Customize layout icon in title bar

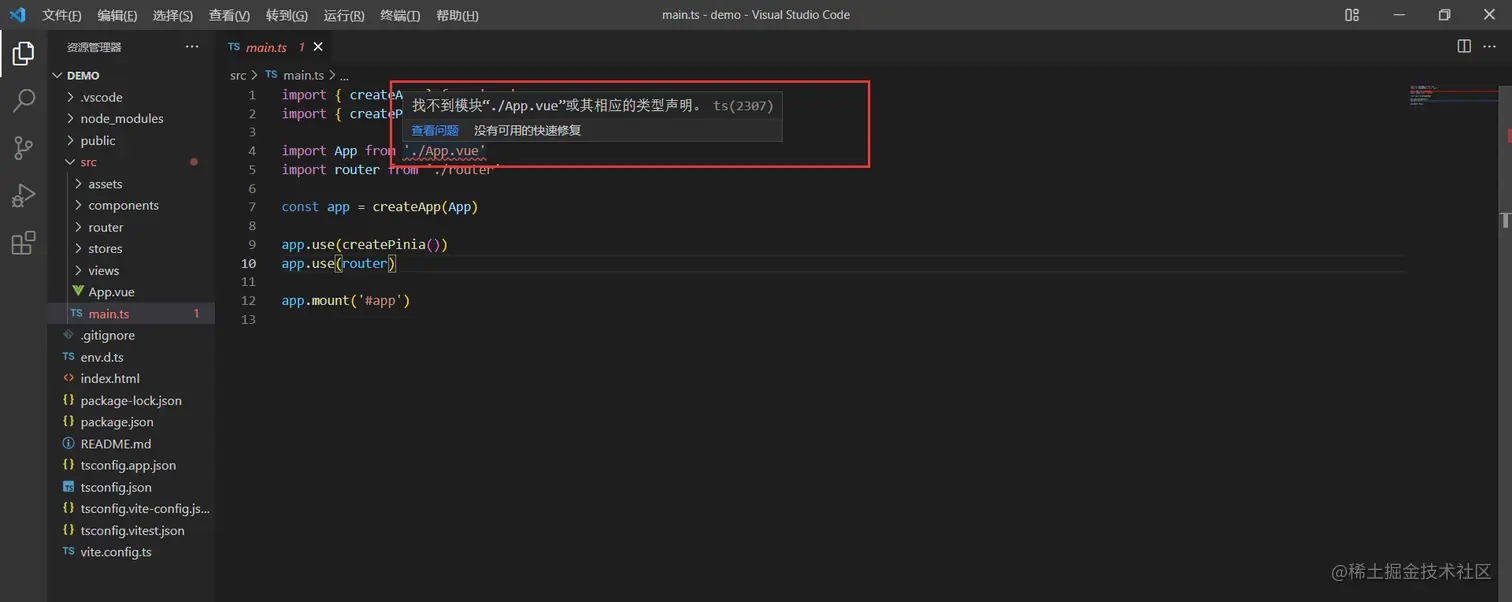pyautogui.click(x=1352, y=15)
